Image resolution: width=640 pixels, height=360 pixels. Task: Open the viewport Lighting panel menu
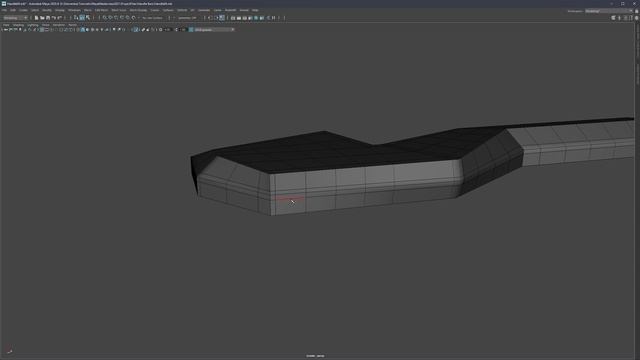[x=33, y=25]
